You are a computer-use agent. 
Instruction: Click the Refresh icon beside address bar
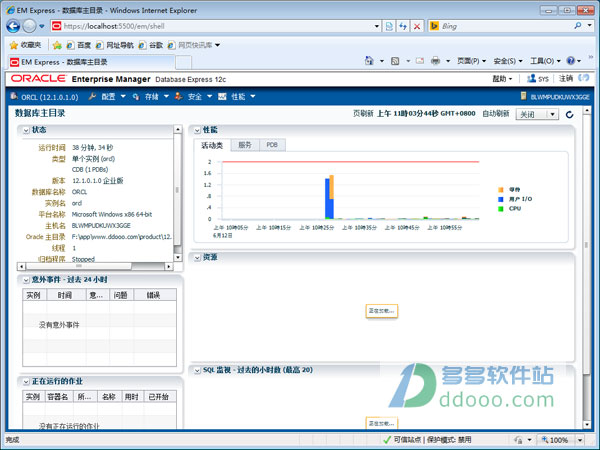(403, 26)
